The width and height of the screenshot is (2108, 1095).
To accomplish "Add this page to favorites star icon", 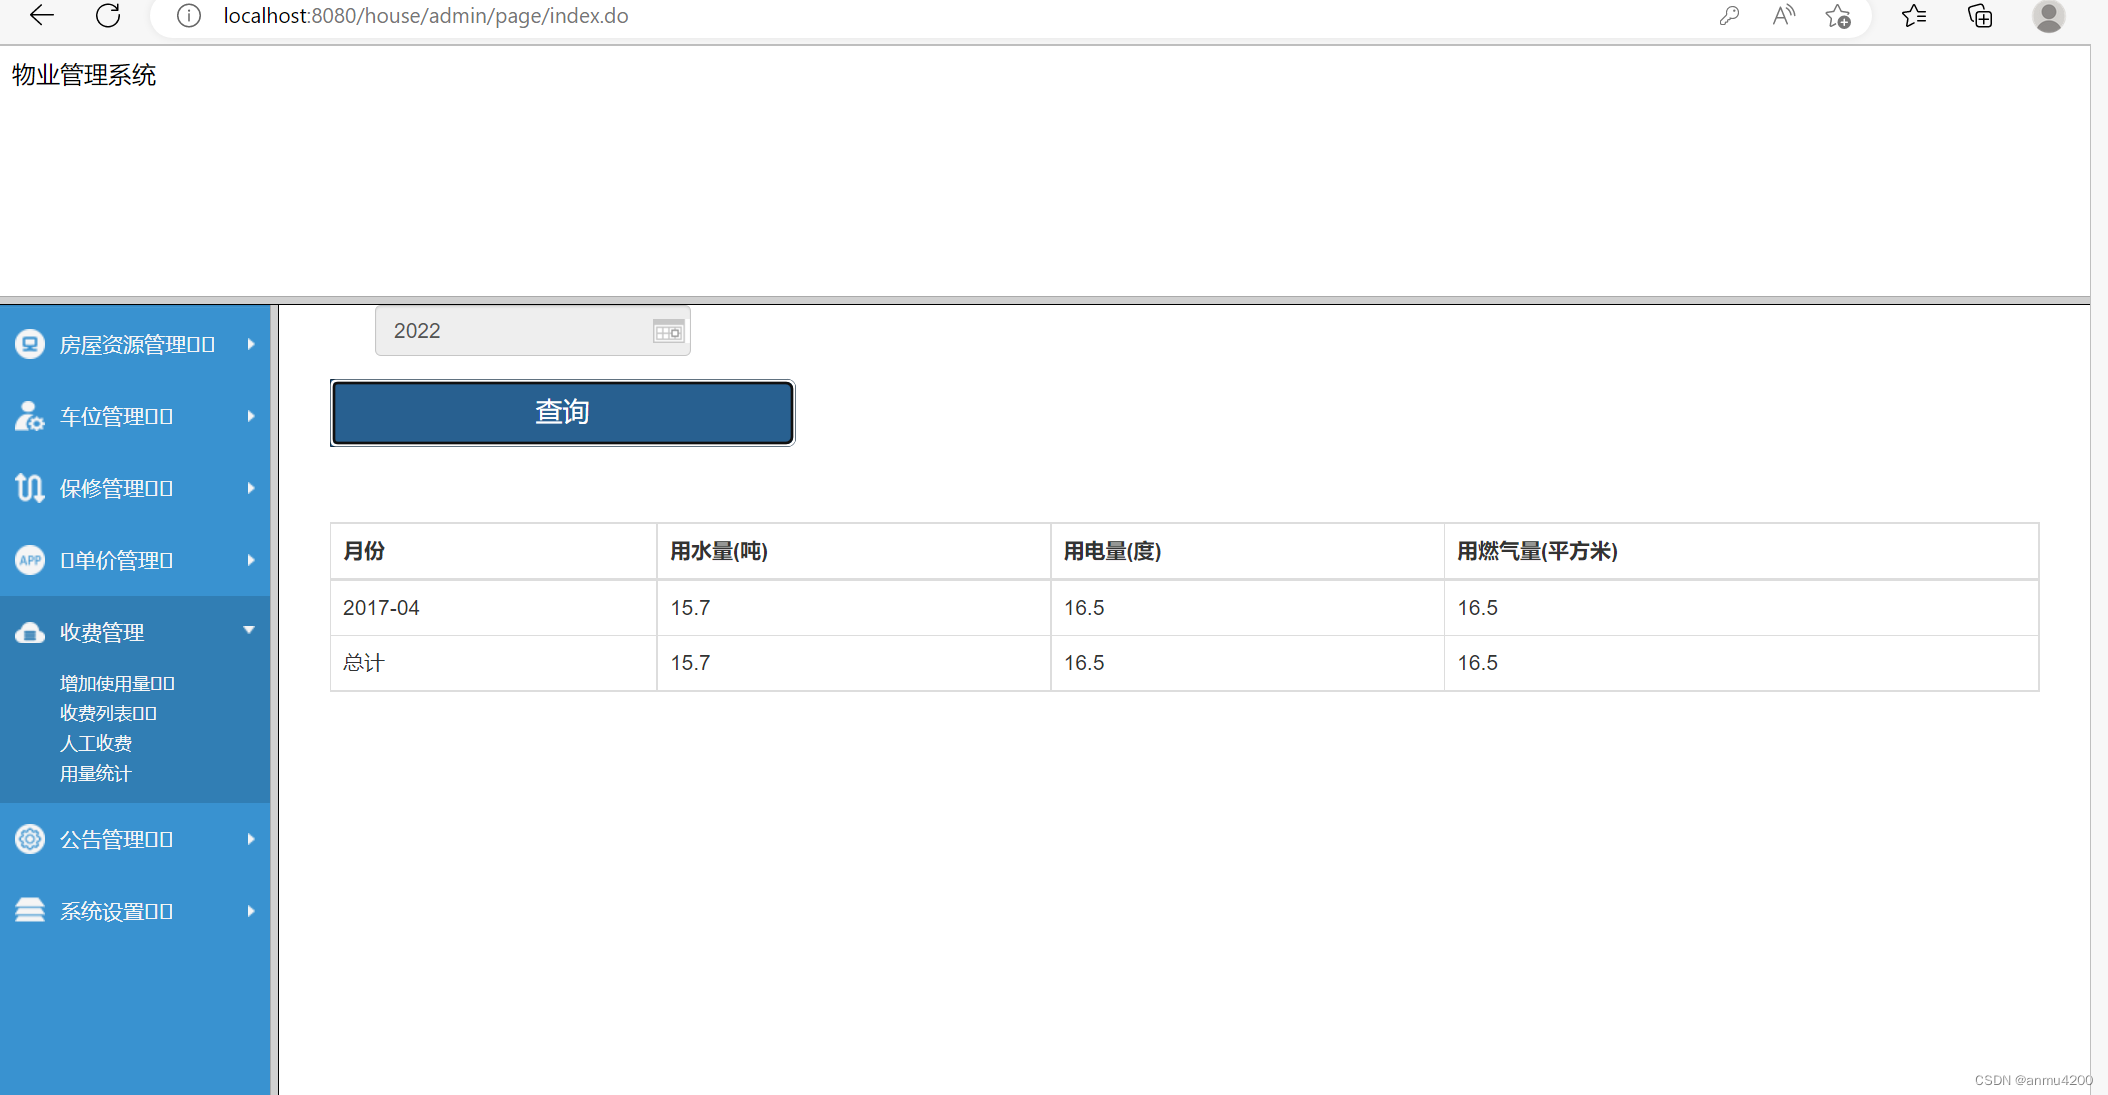I will coord(1838,16).
